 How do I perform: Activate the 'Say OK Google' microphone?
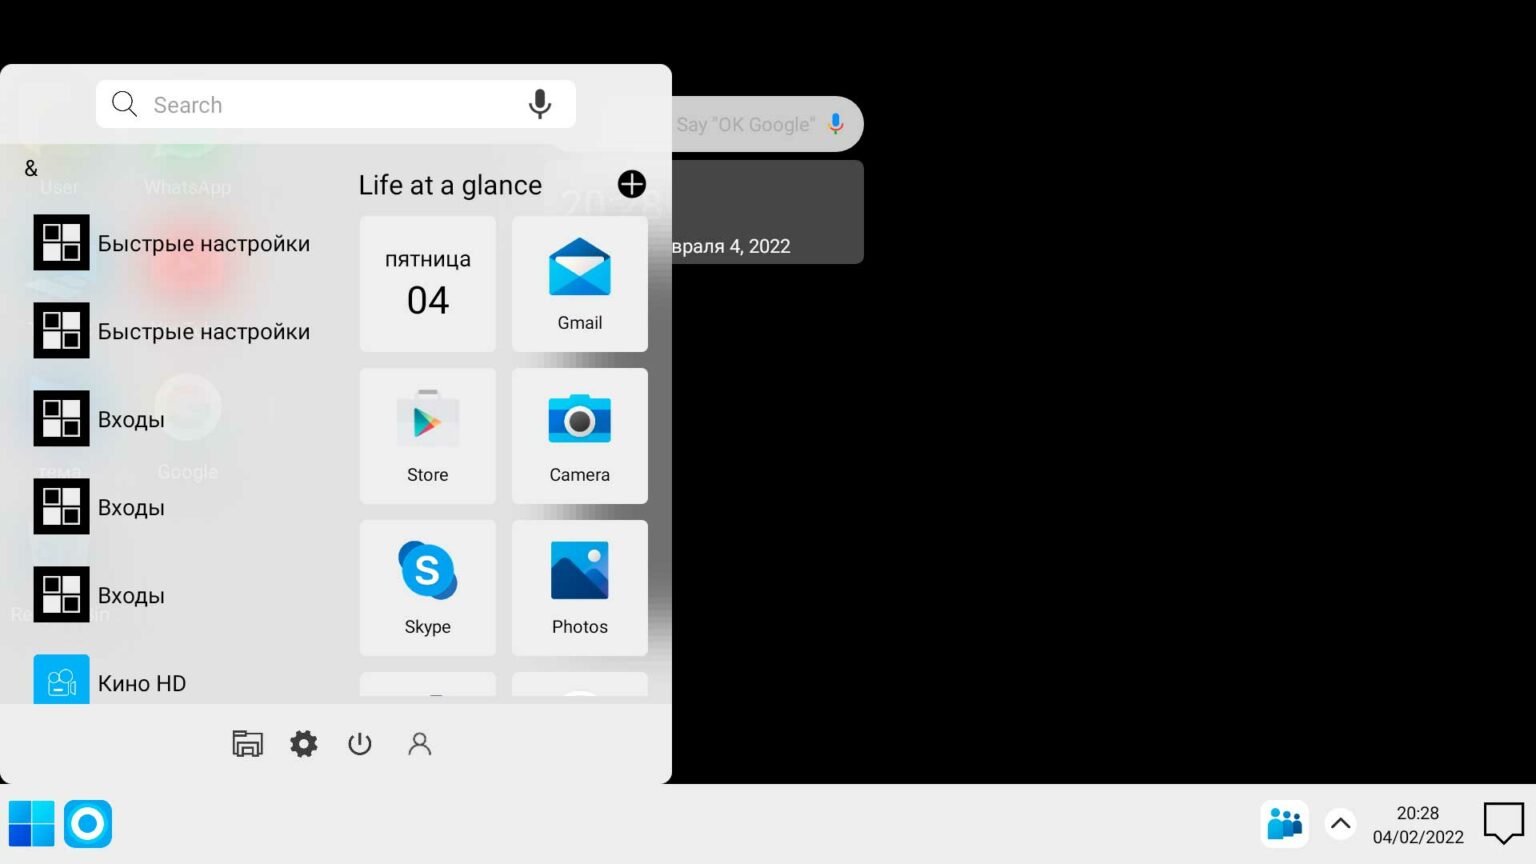pyautogui.click(x=836, y=123)
